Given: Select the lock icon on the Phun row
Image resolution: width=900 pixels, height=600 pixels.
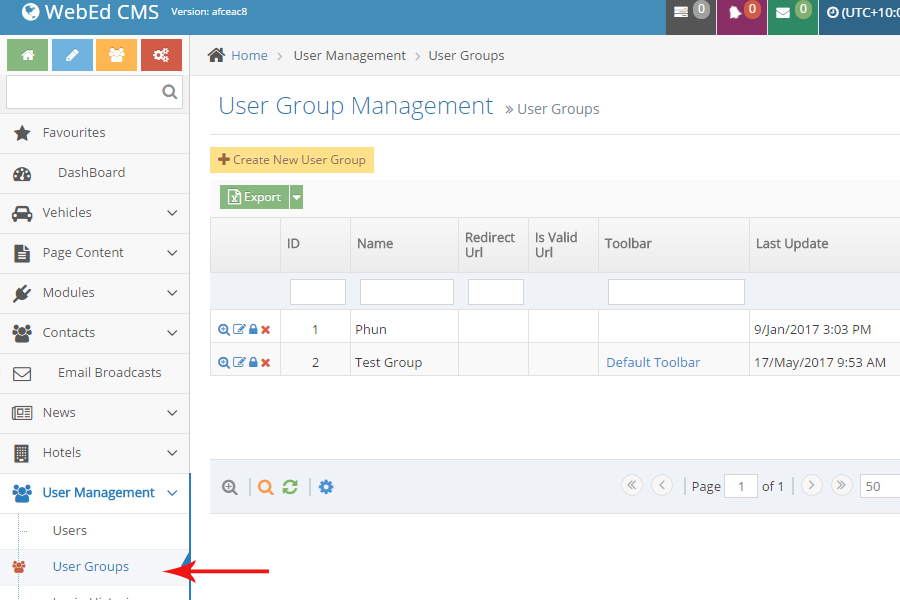Looking at the screenshot, I should (x=253, y=330).
